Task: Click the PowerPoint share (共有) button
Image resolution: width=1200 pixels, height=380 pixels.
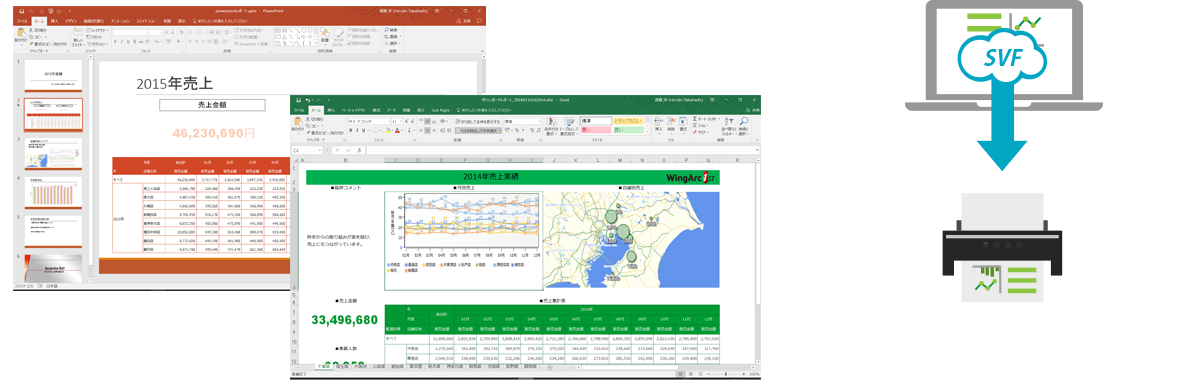Action: (464, 21)
